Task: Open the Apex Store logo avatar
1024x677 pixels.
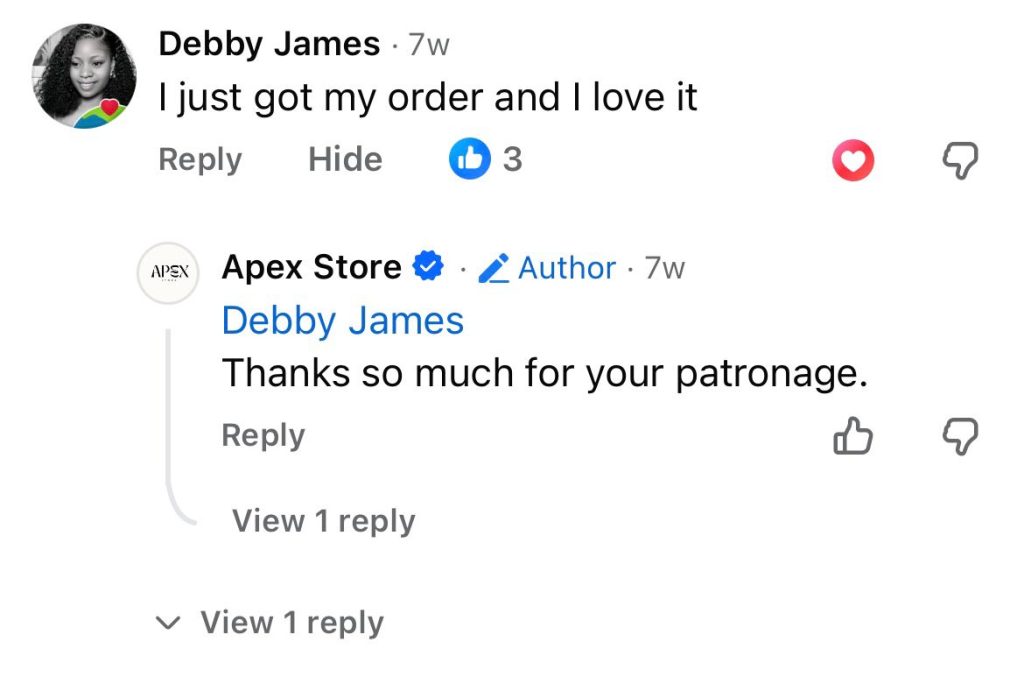Action: [x=169, y=271]
